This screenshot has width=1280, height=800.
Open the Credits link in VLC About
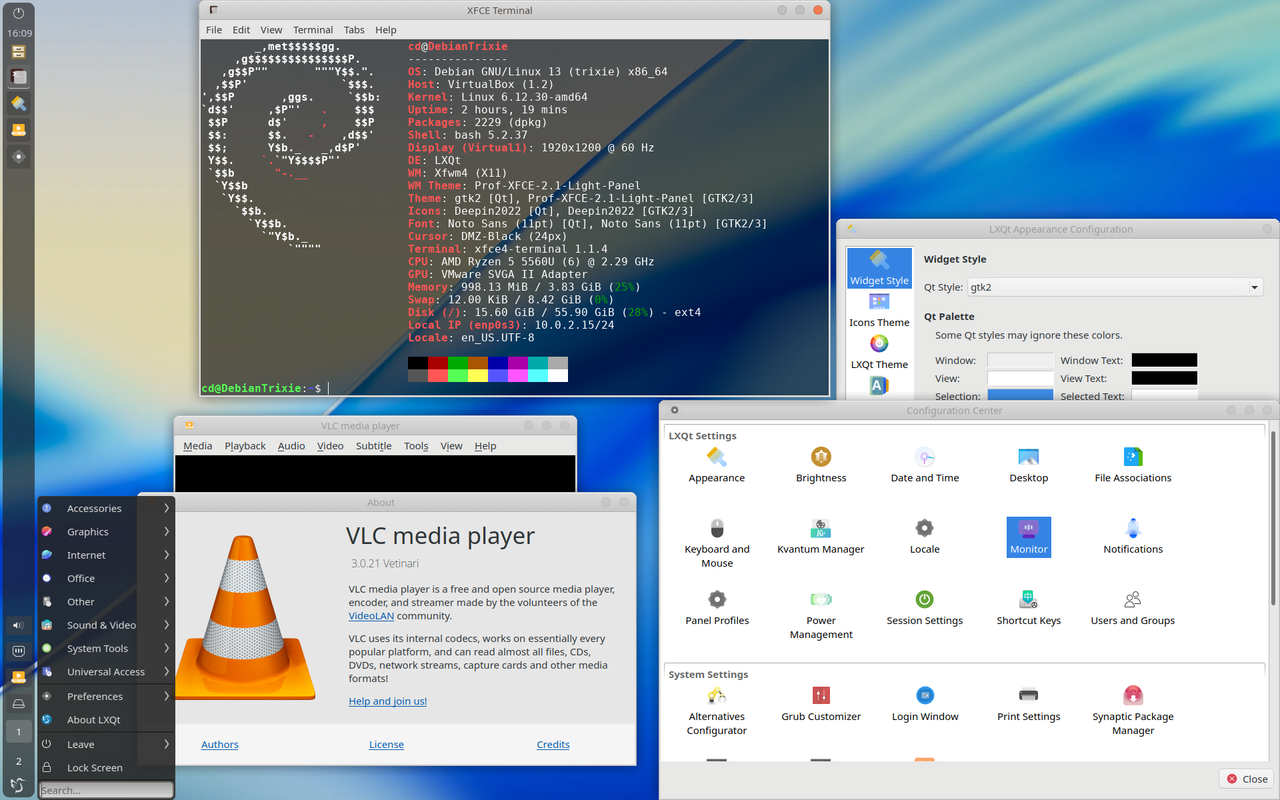(x=553, y=744)
